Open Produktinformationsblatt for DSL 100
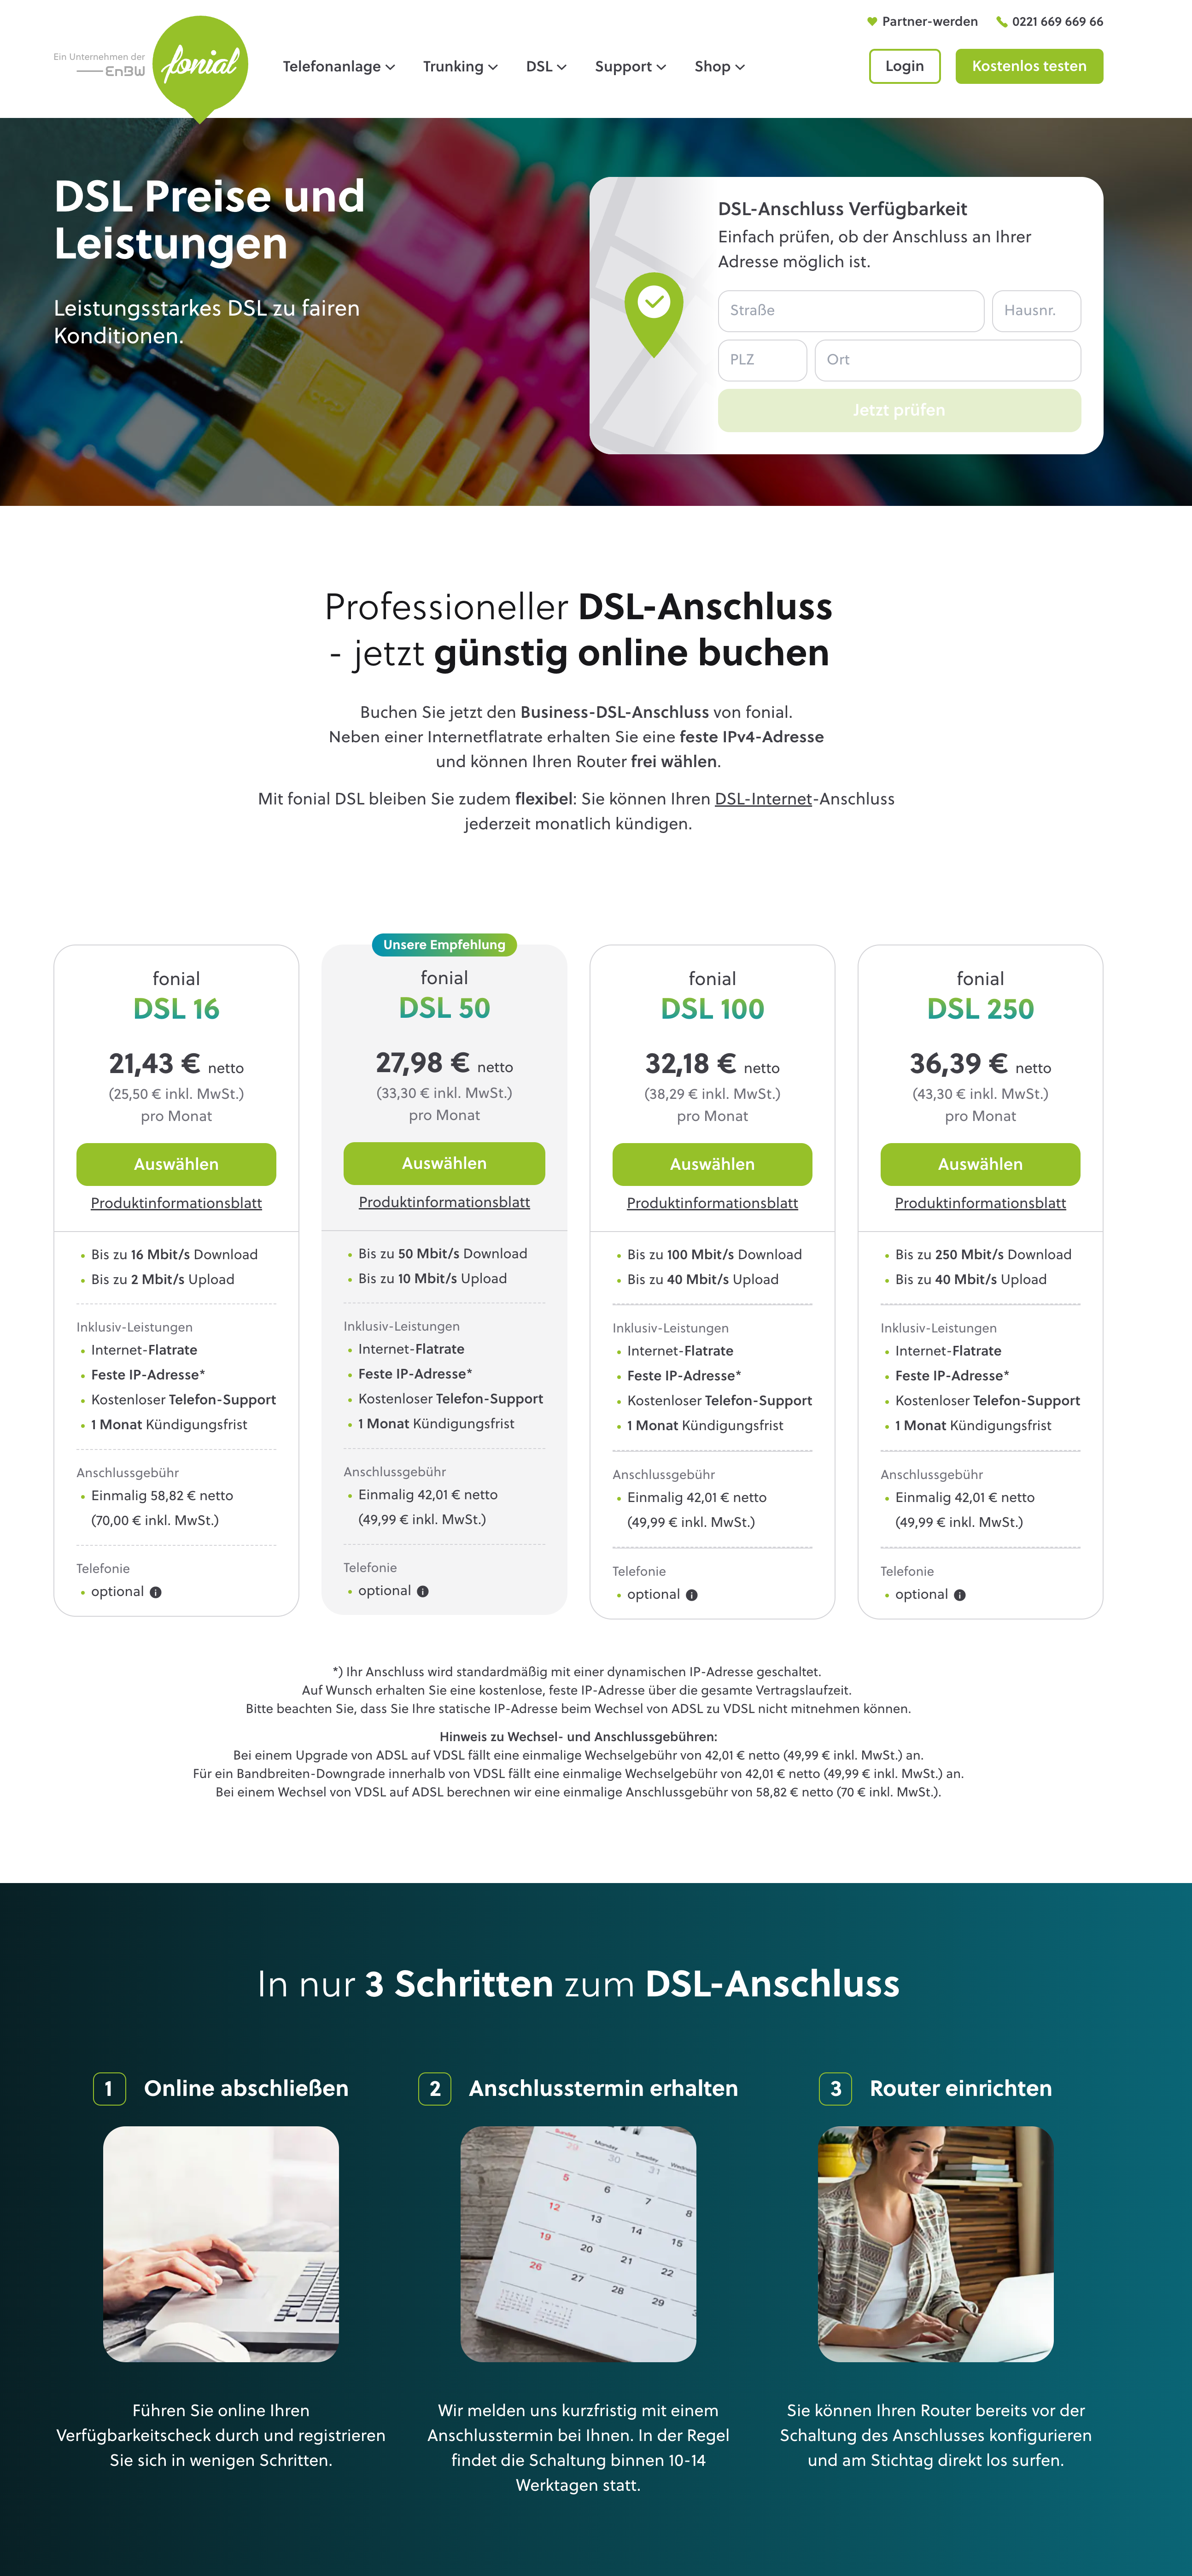 pos(712,1203)
